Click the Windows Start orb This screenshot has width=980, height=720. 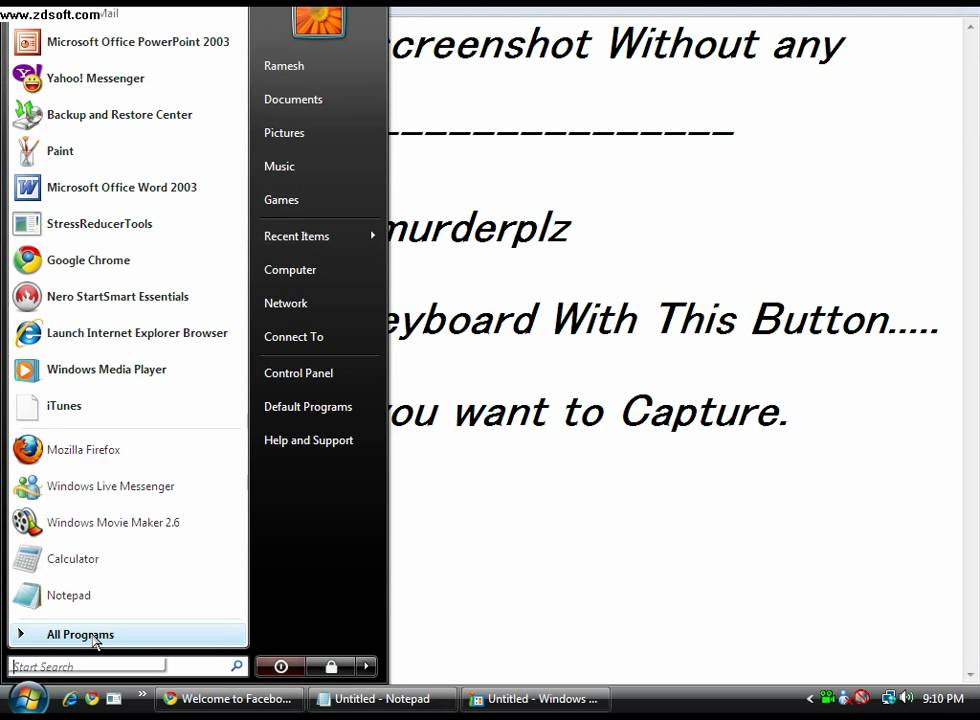28,699
